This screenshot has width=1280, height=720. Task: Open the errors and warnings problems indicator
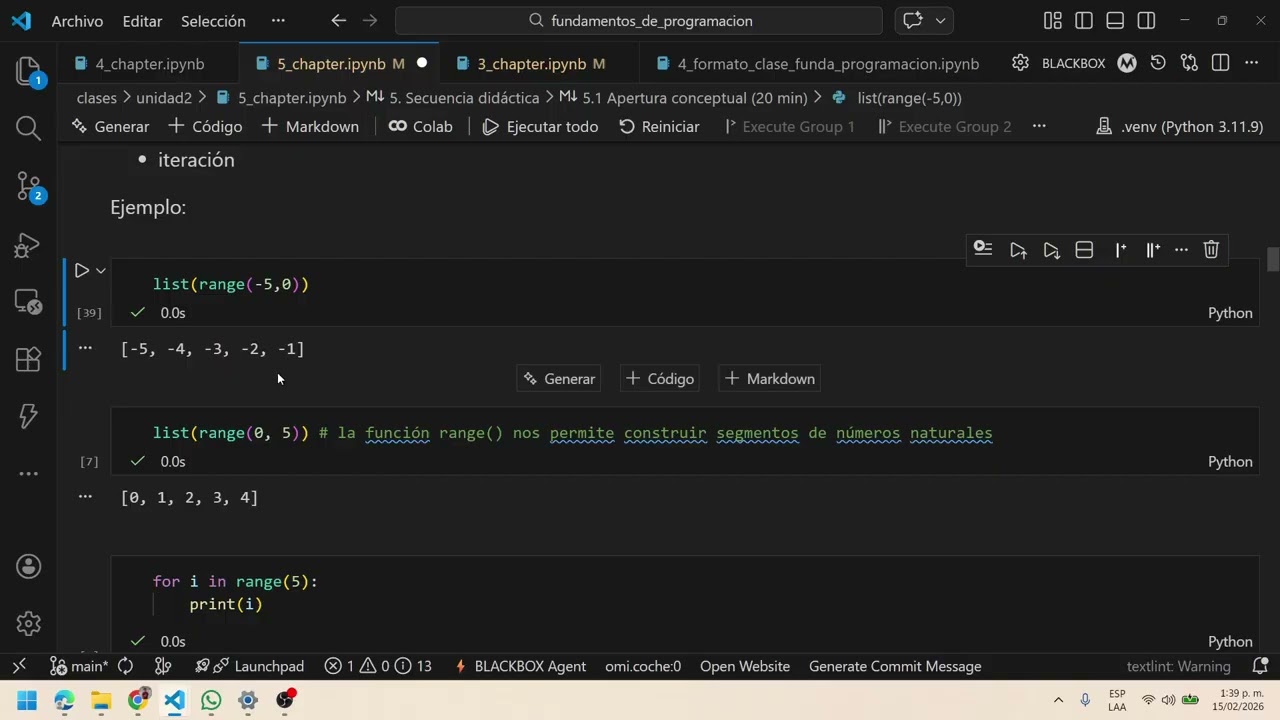tap(378, 666)
